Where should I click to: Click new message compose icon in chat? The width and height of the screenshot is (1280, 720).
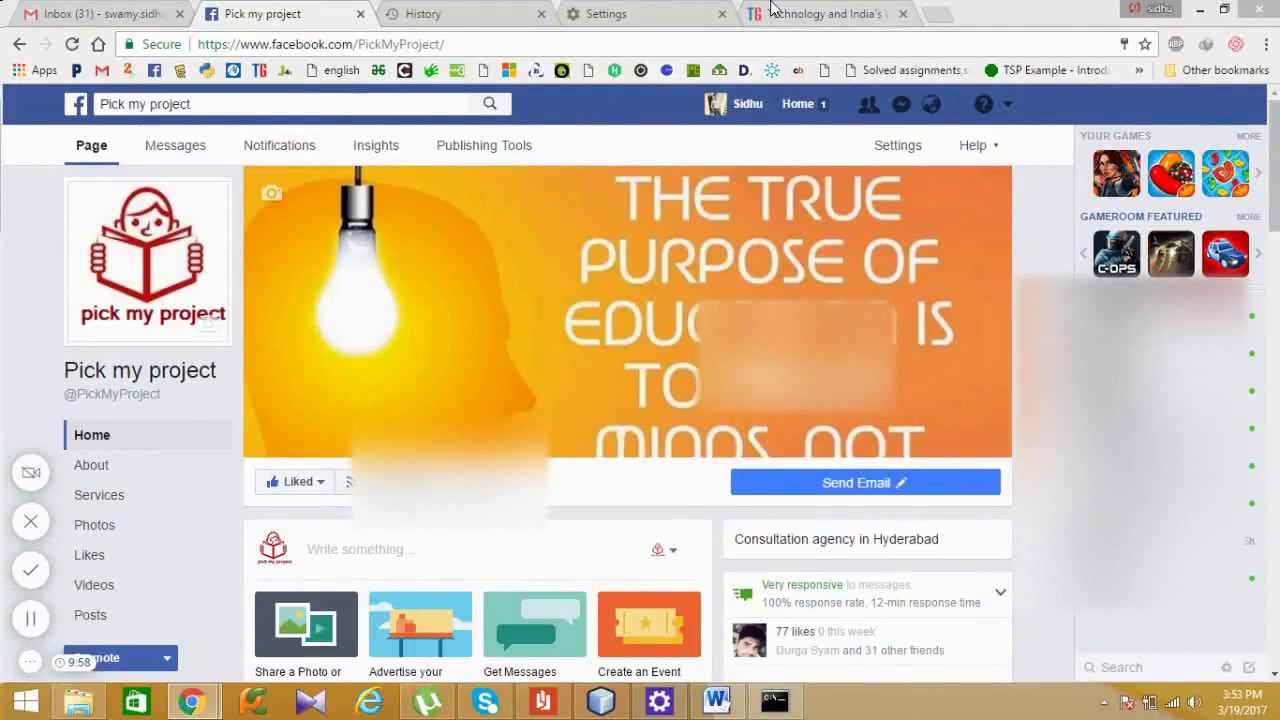click(x=1249, y=668)
